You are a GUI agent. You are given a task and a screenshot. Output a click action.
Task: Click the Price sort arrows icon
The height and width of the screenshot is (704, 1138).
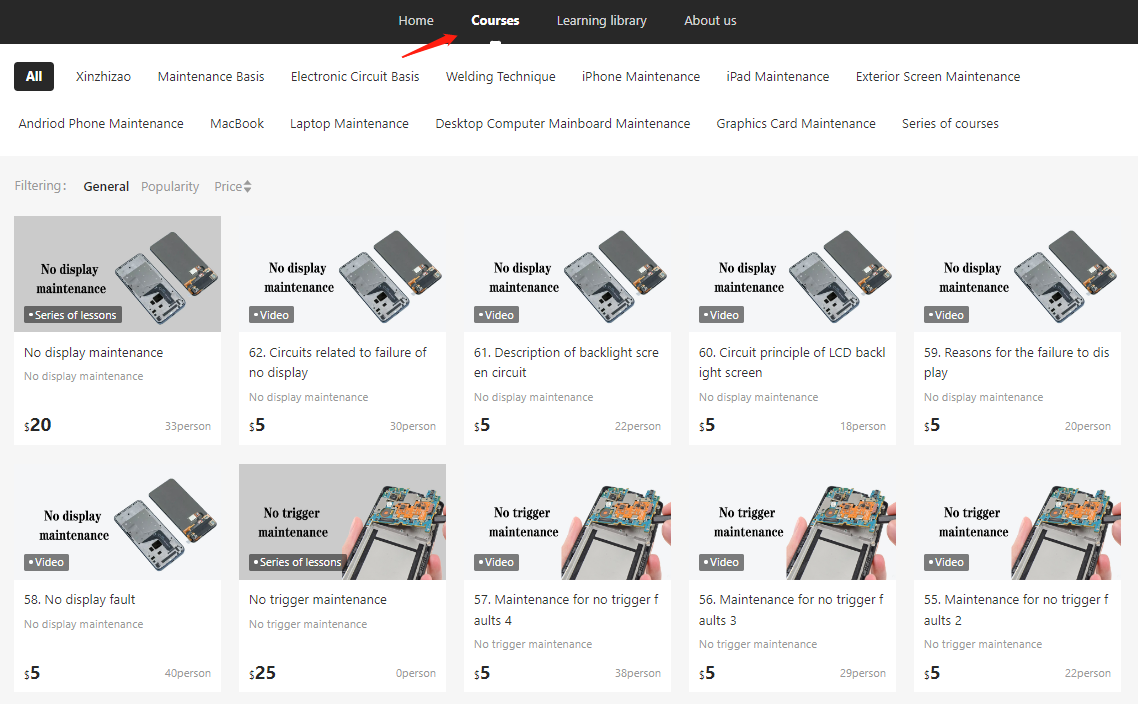pos(247,187)
